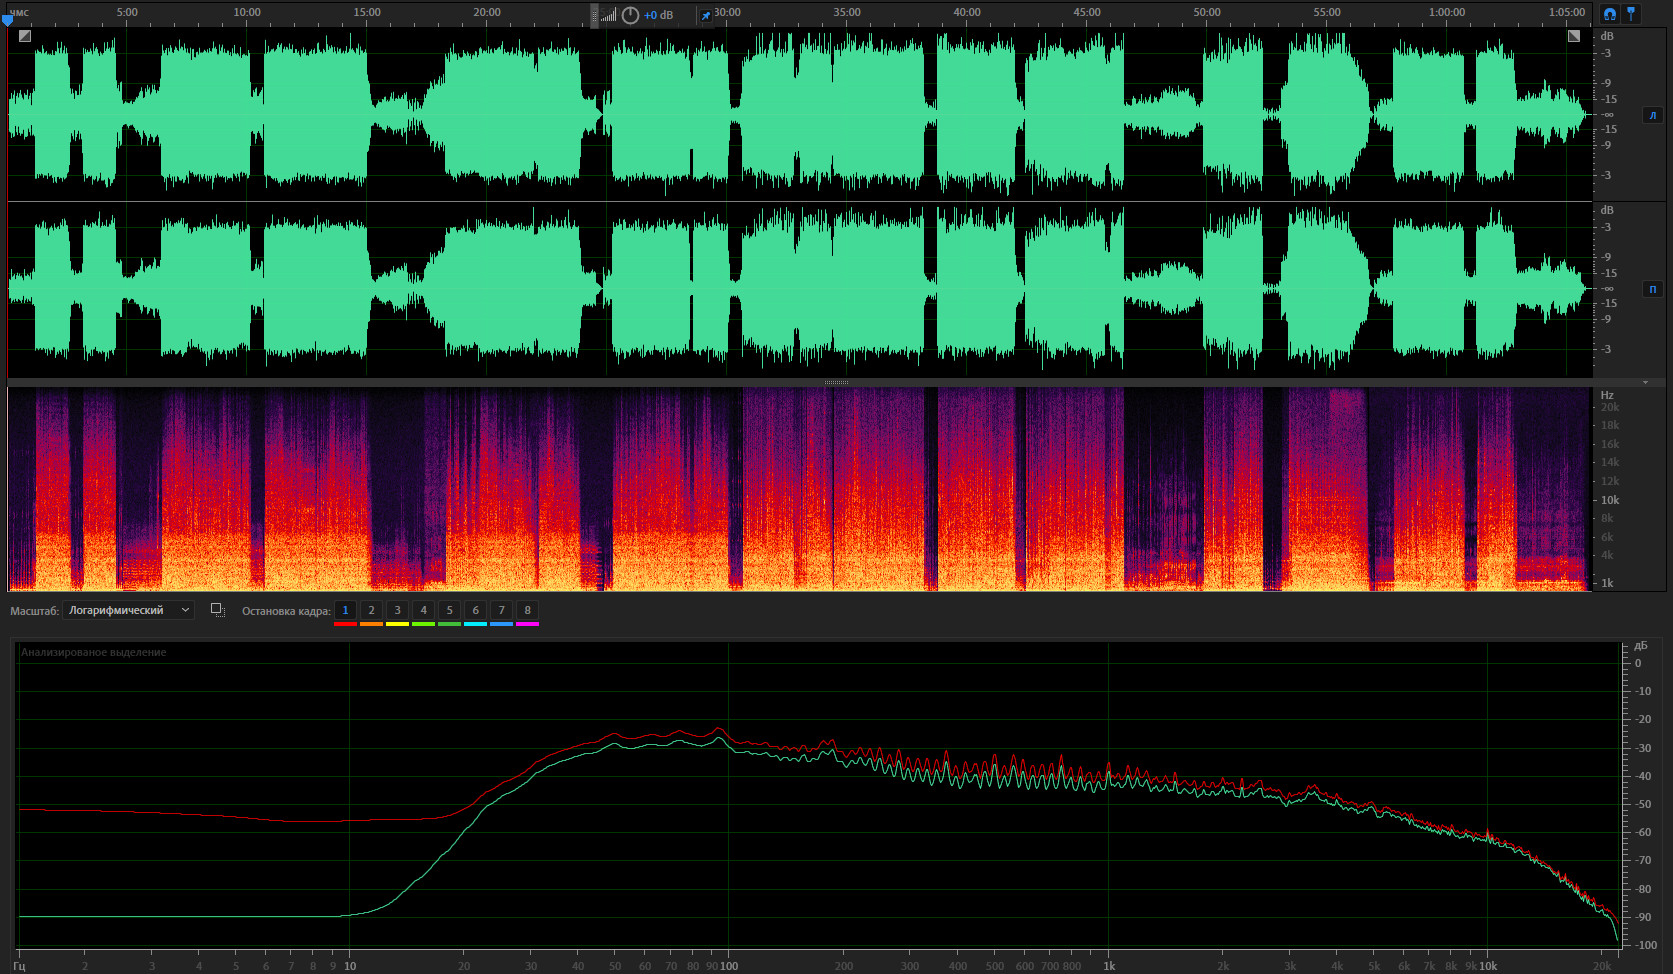Toggle the analyze selection square icon

tap(218, 610)
